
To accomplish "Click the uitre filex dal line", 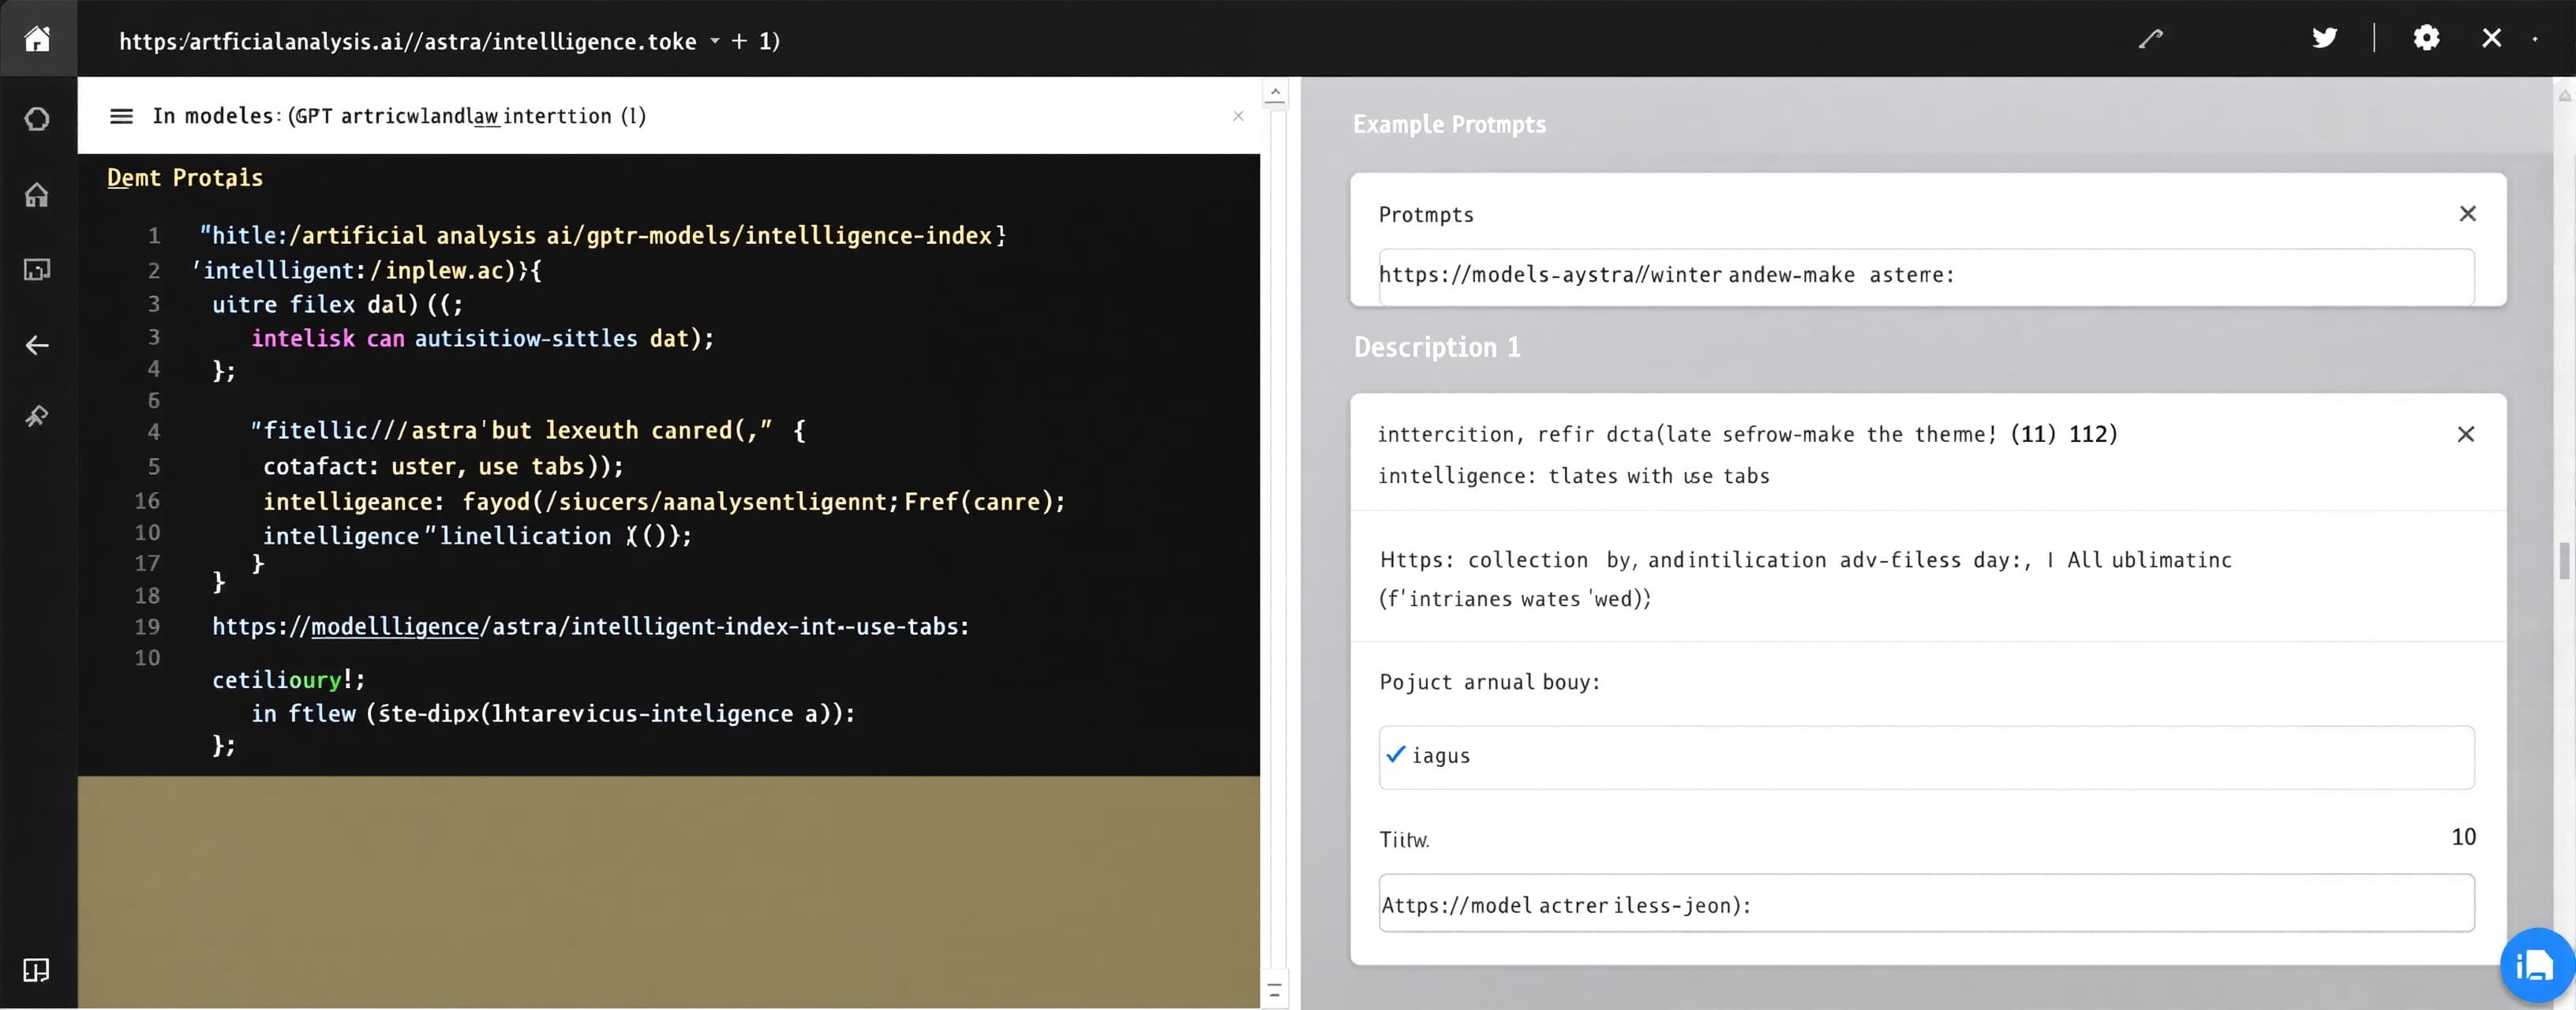I will (337, 305).
